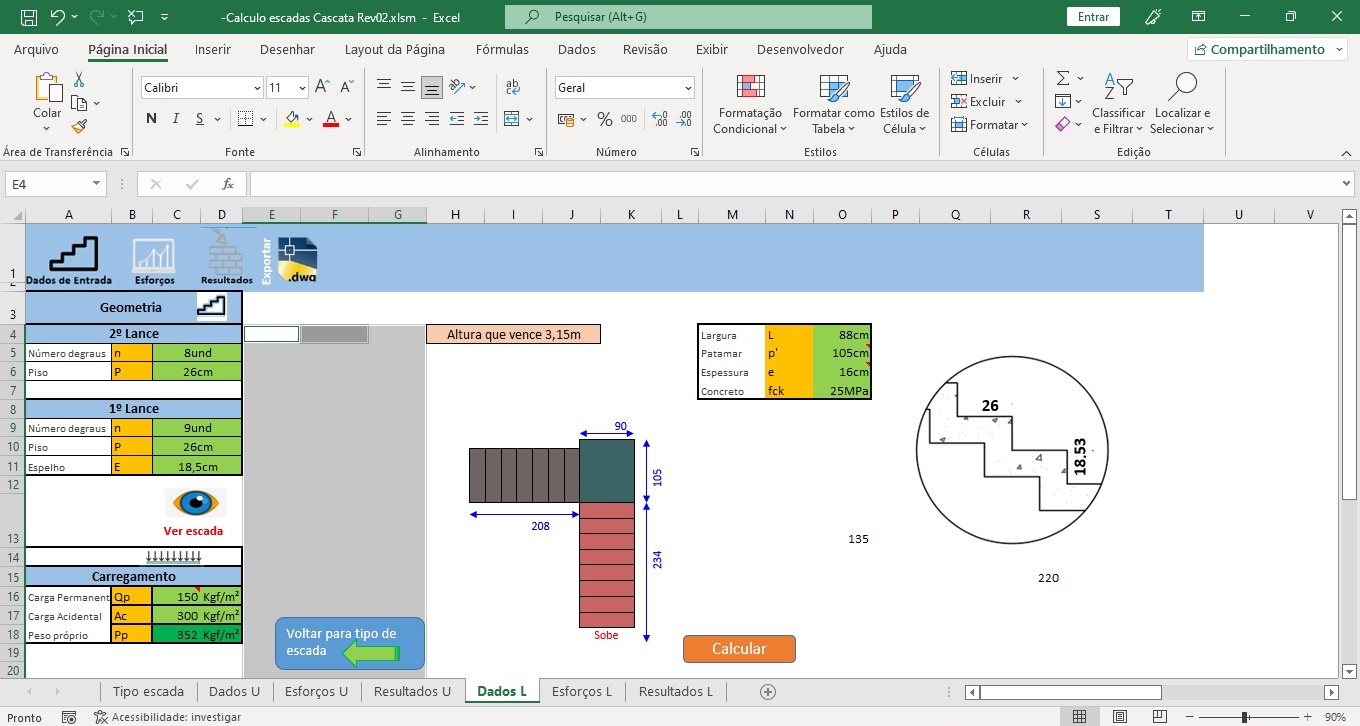This screenshot has width=1360, height=726.
Task: Click the Compartilhamento button
Action: 1266,49
